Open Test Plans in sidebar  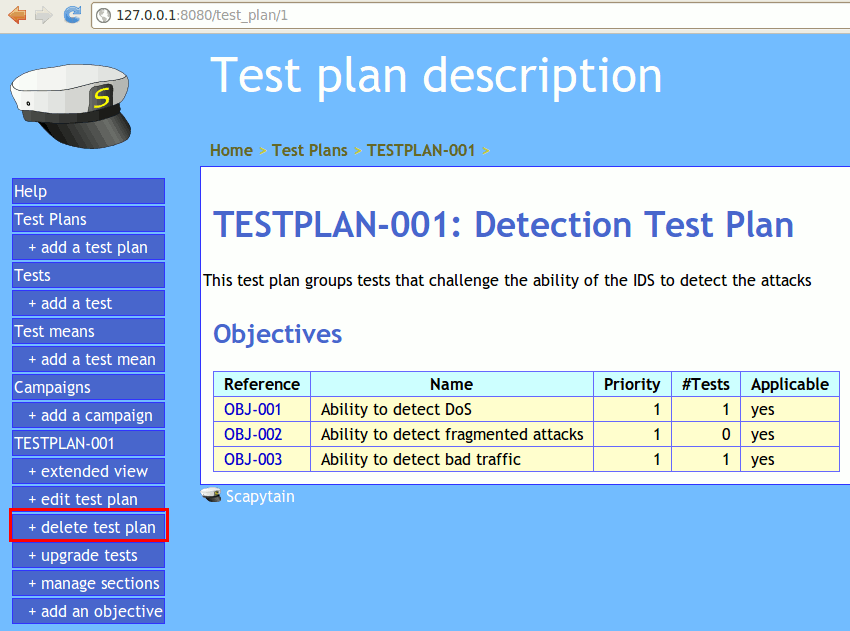point(88,219)
